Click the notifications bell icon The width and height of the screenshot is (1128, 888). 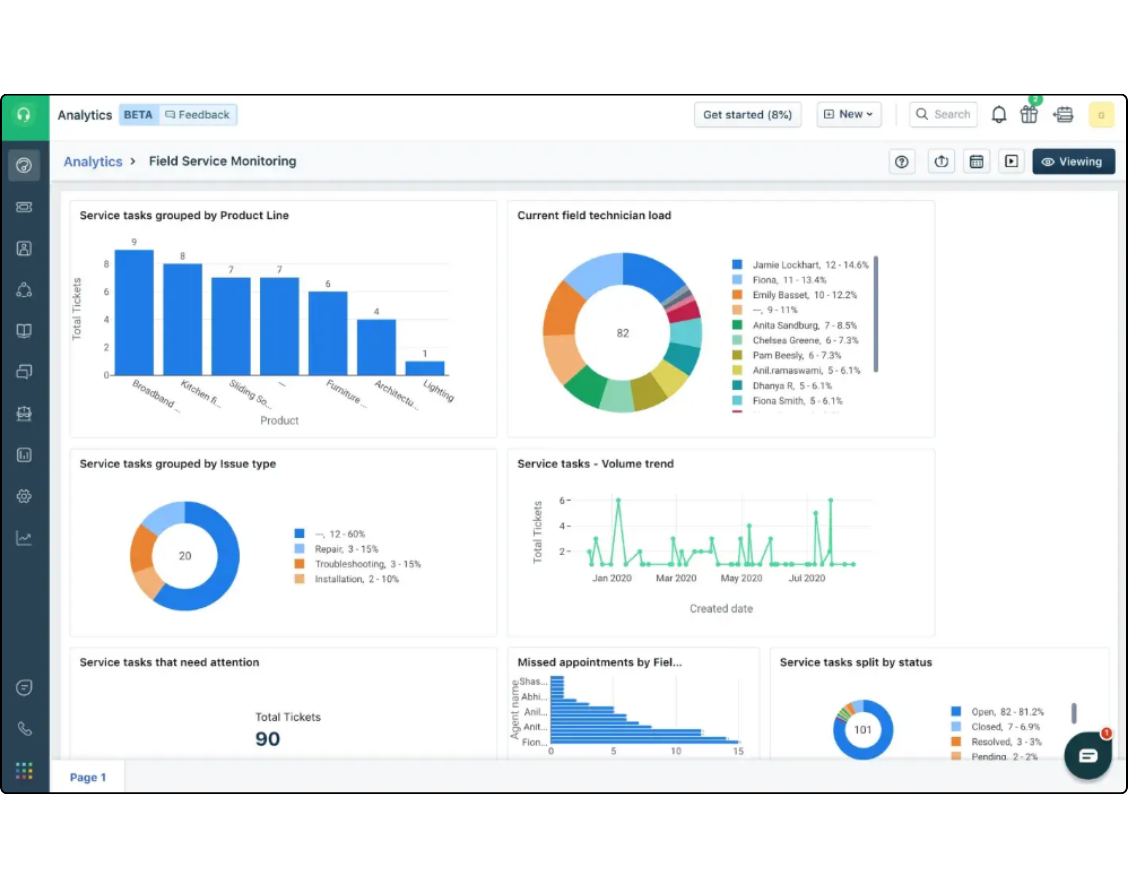click(998, 114)
